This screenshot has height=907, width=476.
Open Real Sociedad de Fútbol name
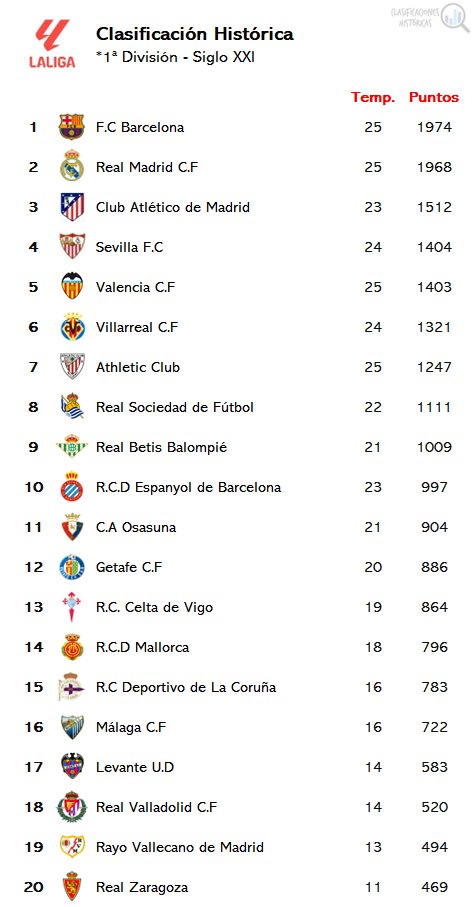175,407
